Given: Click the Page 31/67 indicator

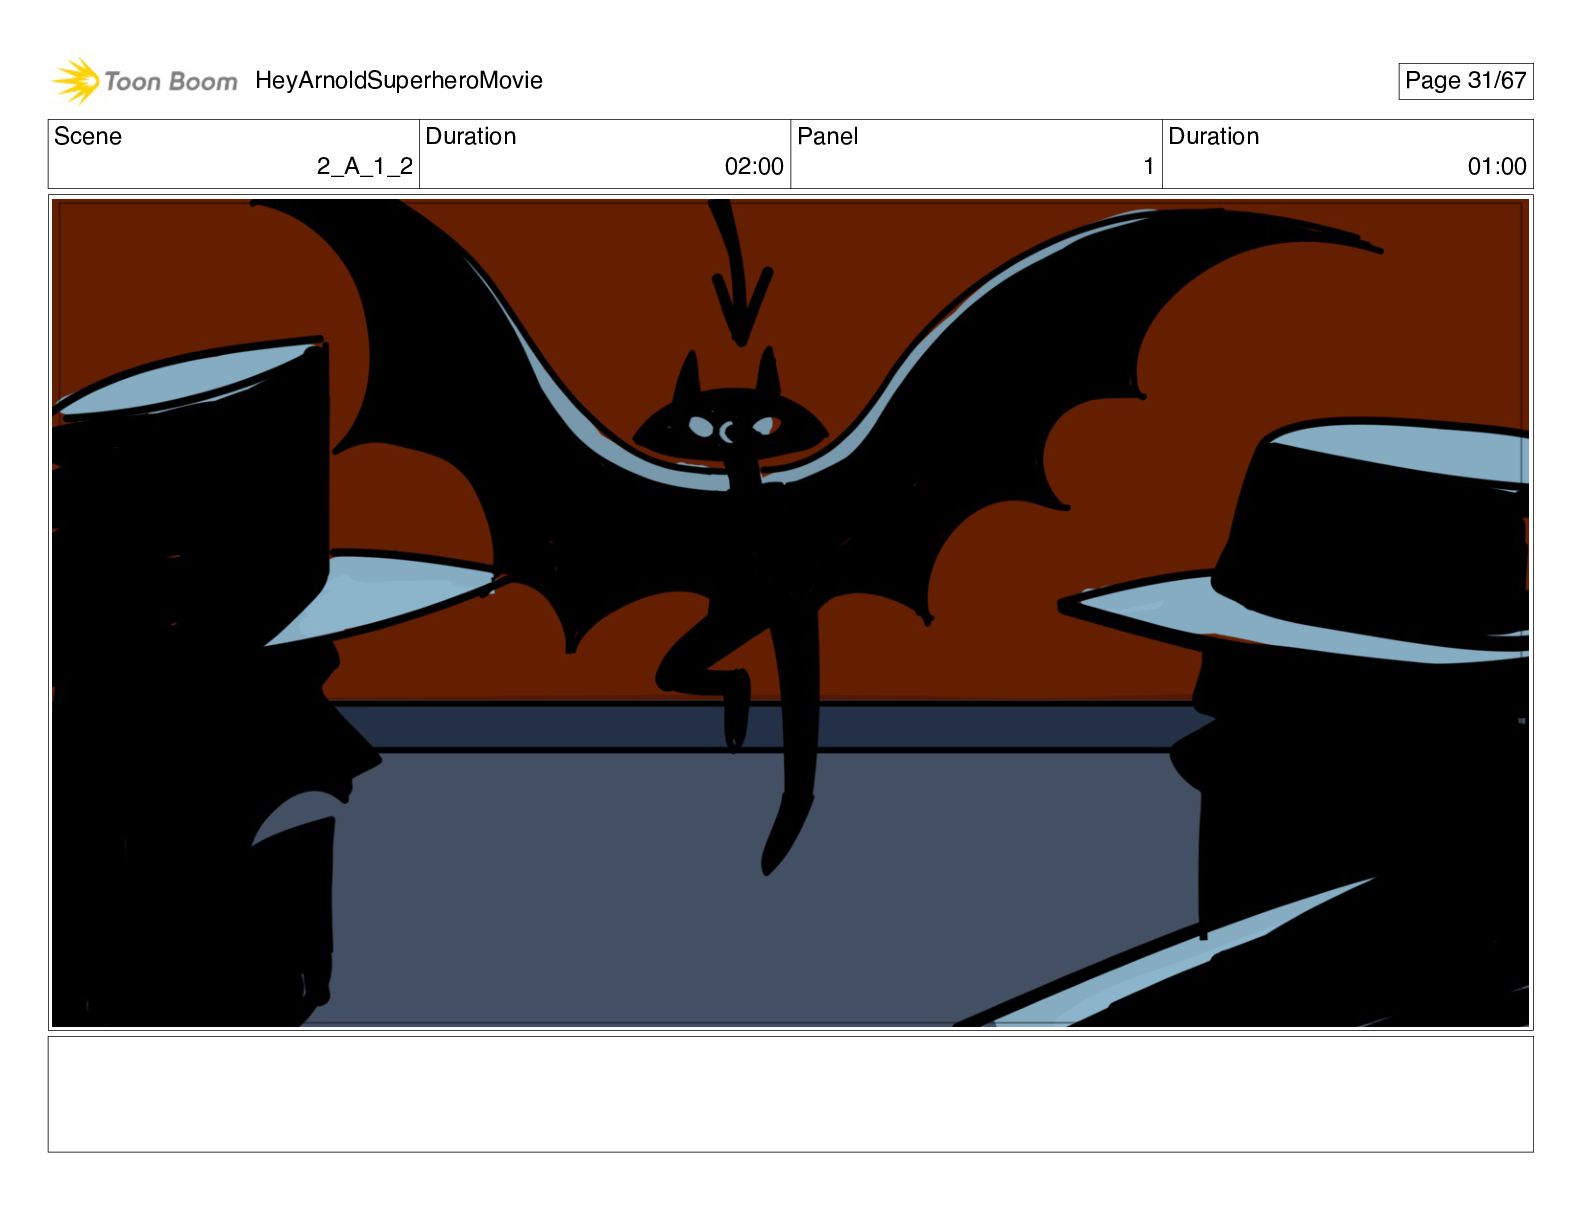Looking at the screenshot, I should click(x=1465, y=81).
